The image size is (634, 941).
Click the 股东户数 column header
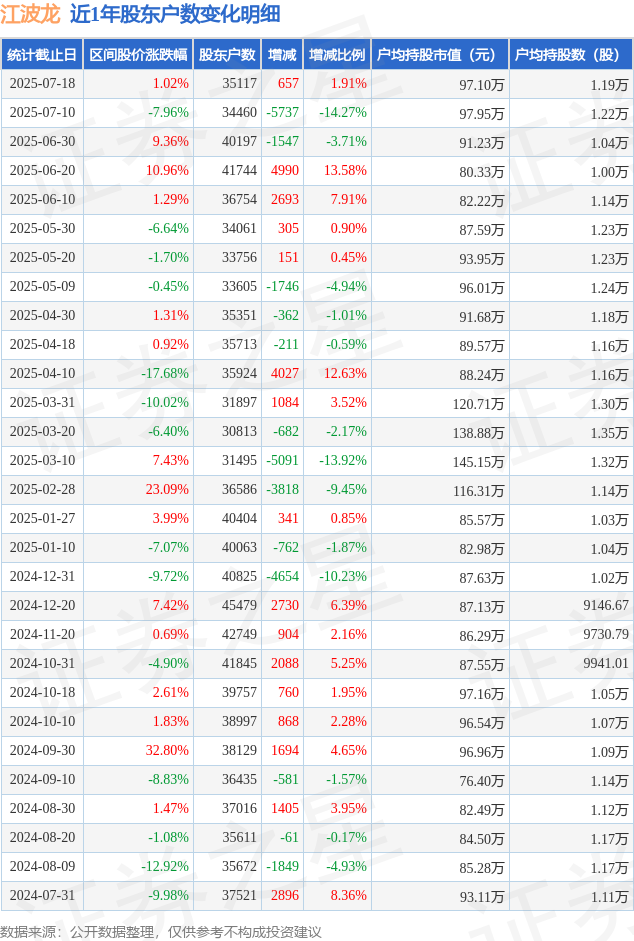point(227,55)
